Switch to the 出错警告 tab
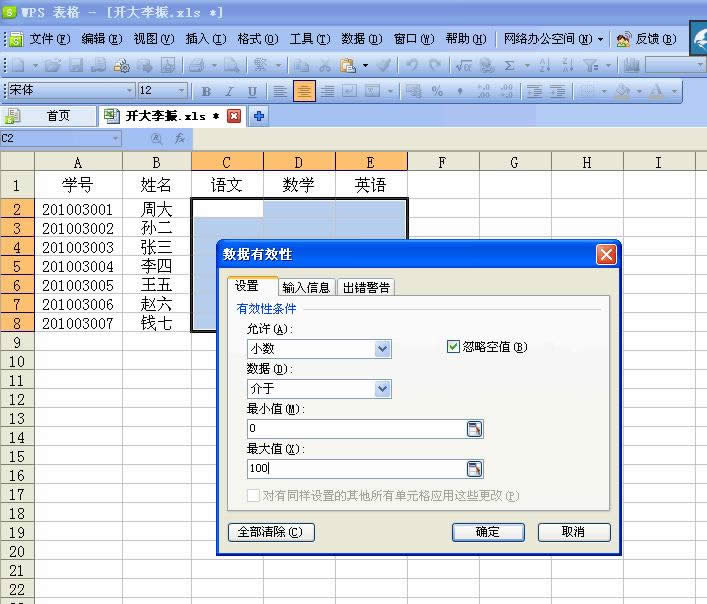Image resolution: width=707 pixels, height=604 pixels. point(366,287)
